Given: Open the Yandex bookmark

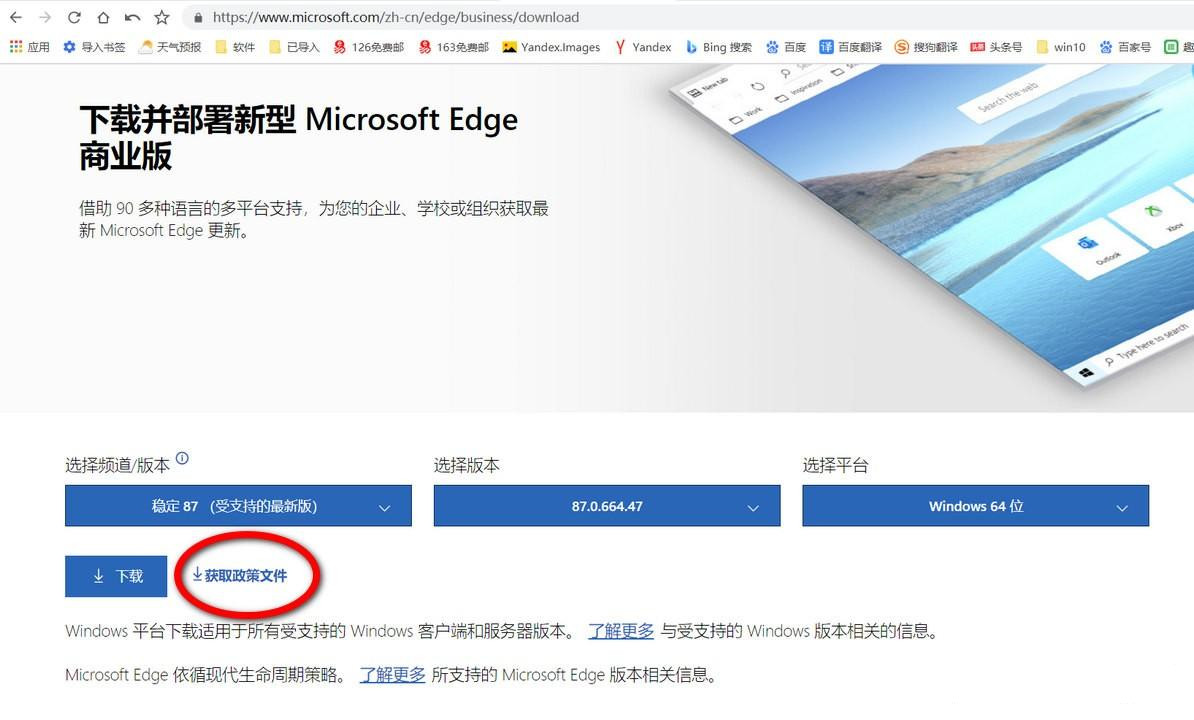Looking at the screenshot, I should (x=643, y=47).
